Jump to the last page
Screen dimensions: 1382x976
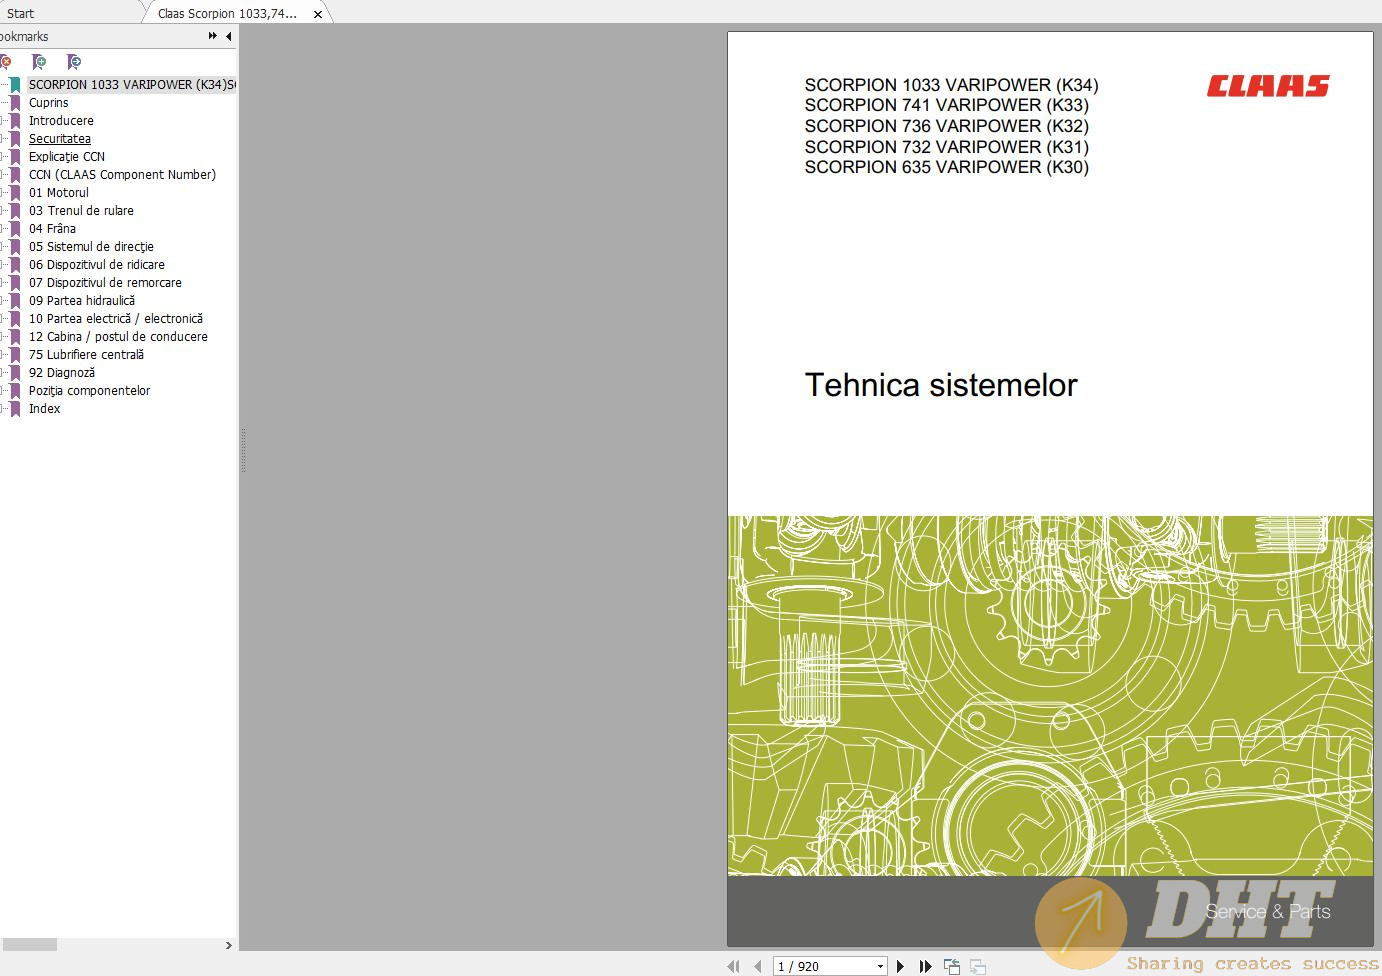click(x=925, y=966)
